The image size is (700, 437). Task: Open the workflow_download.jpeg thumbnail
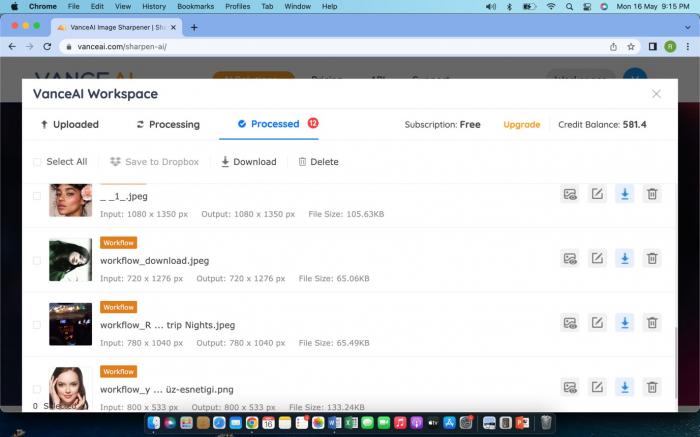coord(71,259)
